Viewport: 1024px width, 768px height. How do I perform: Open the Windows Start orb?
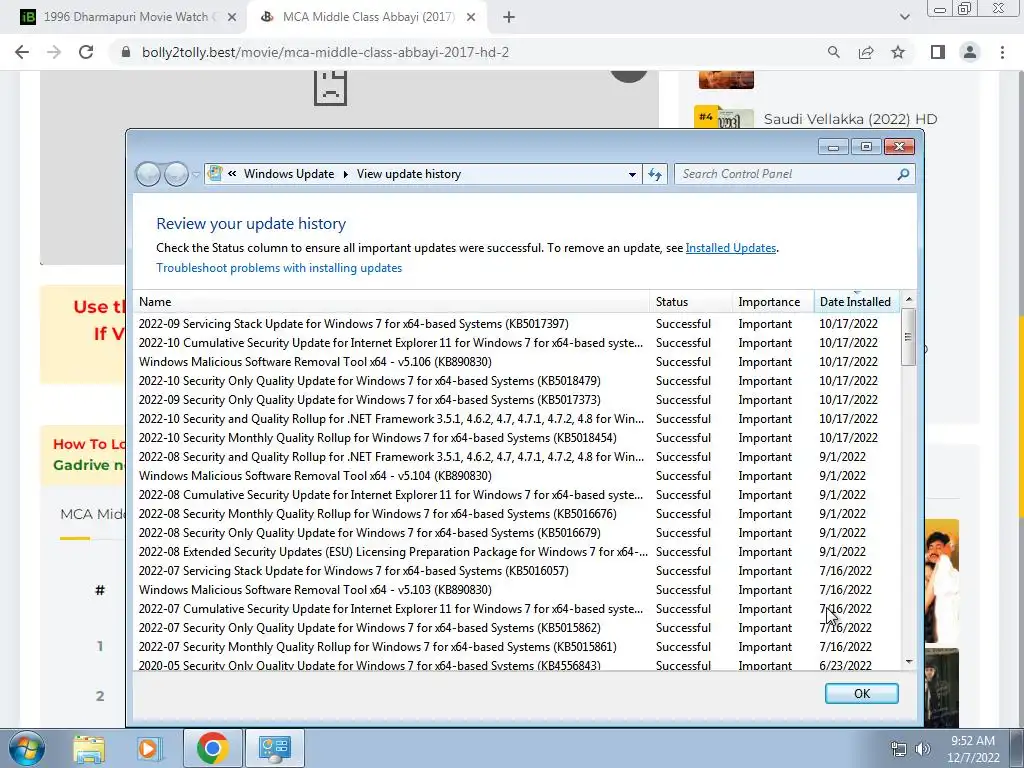pyautogui.click(x=26, y=748)
